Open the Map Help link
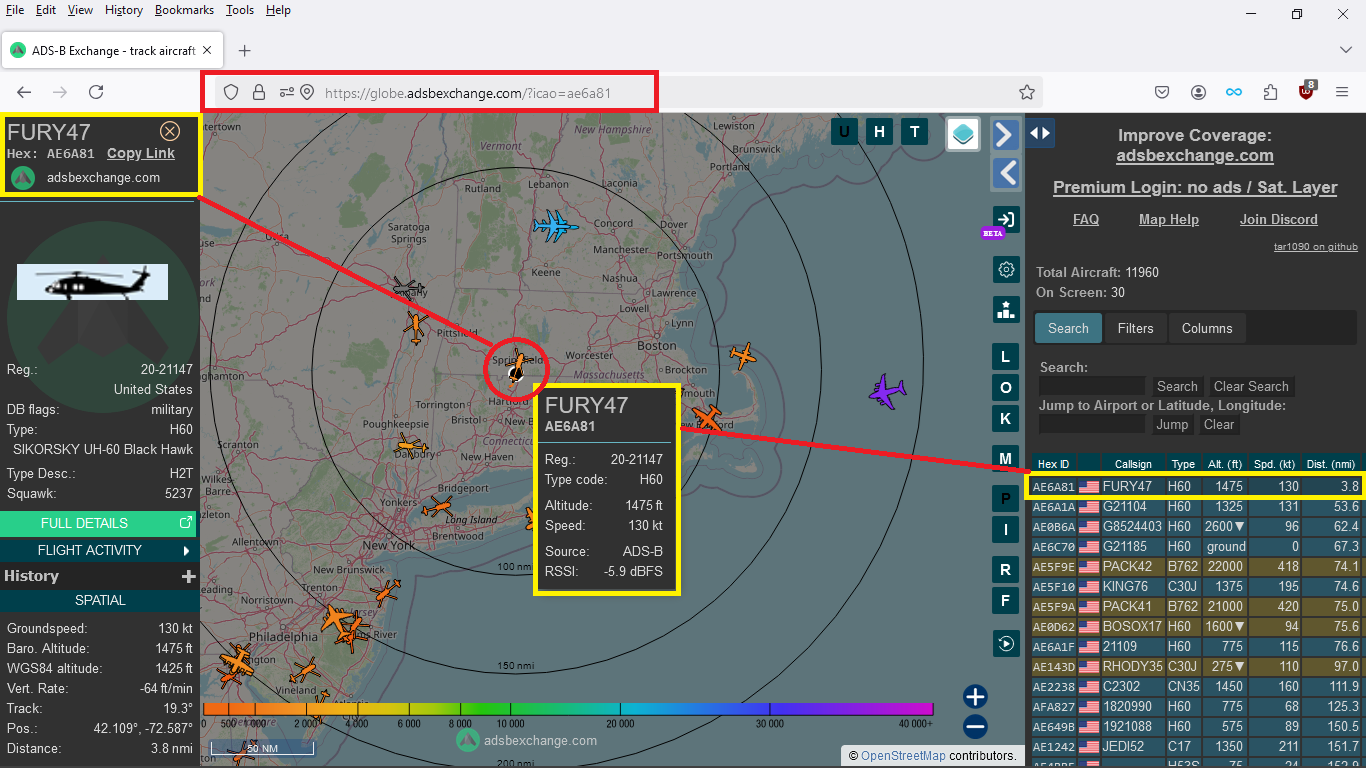The width and height of the screenshot is (1366, 768). point(1168,219)
